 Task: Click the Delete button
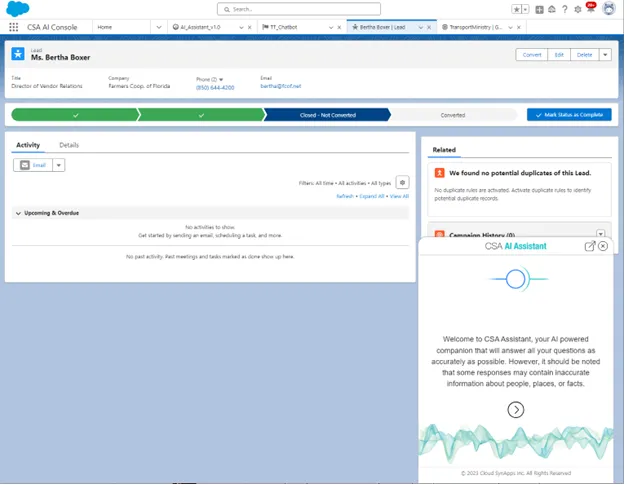pos(587,55)
